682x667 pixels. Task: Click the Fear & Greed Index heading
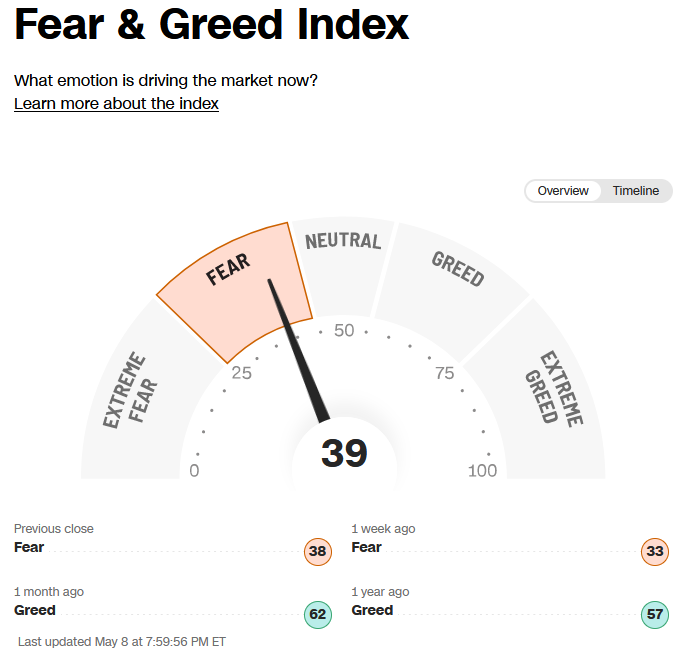pos(211,24)
